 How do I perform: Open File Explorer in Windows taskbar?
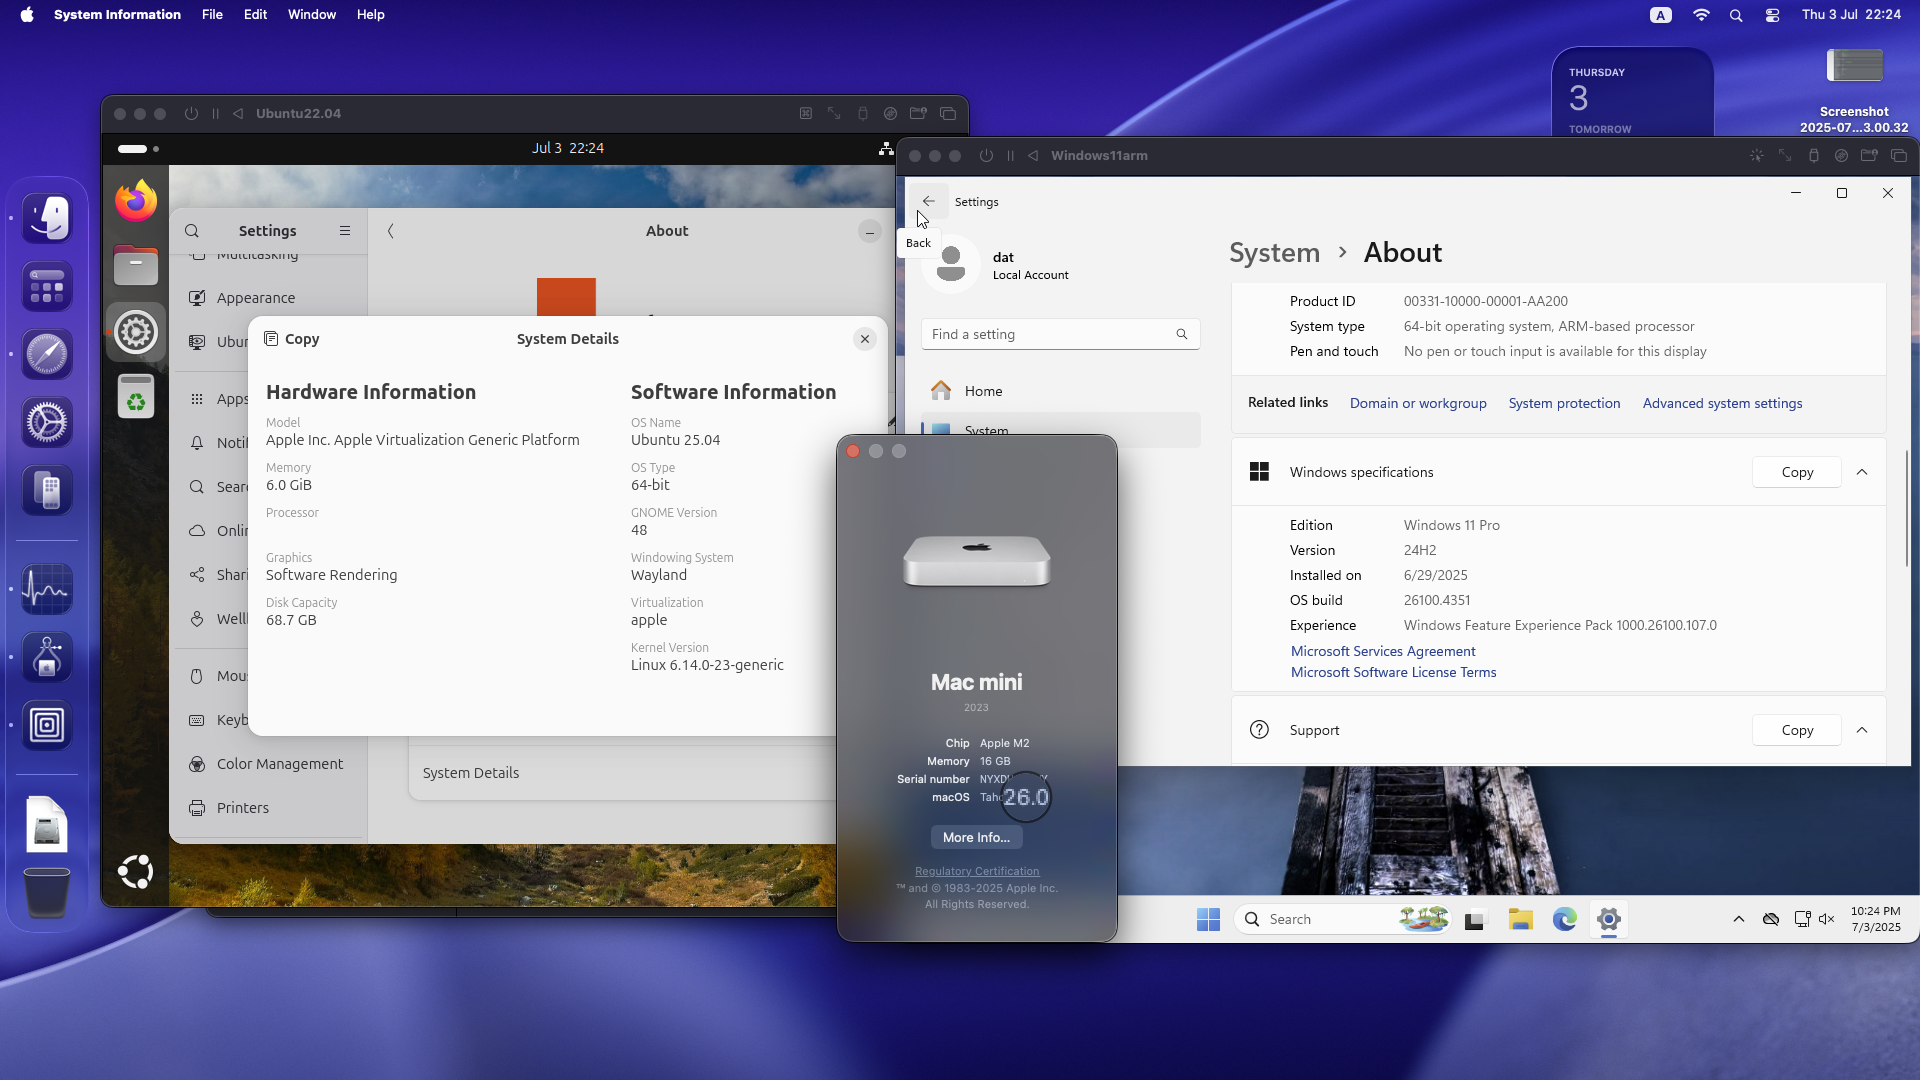click(1521, 919)
